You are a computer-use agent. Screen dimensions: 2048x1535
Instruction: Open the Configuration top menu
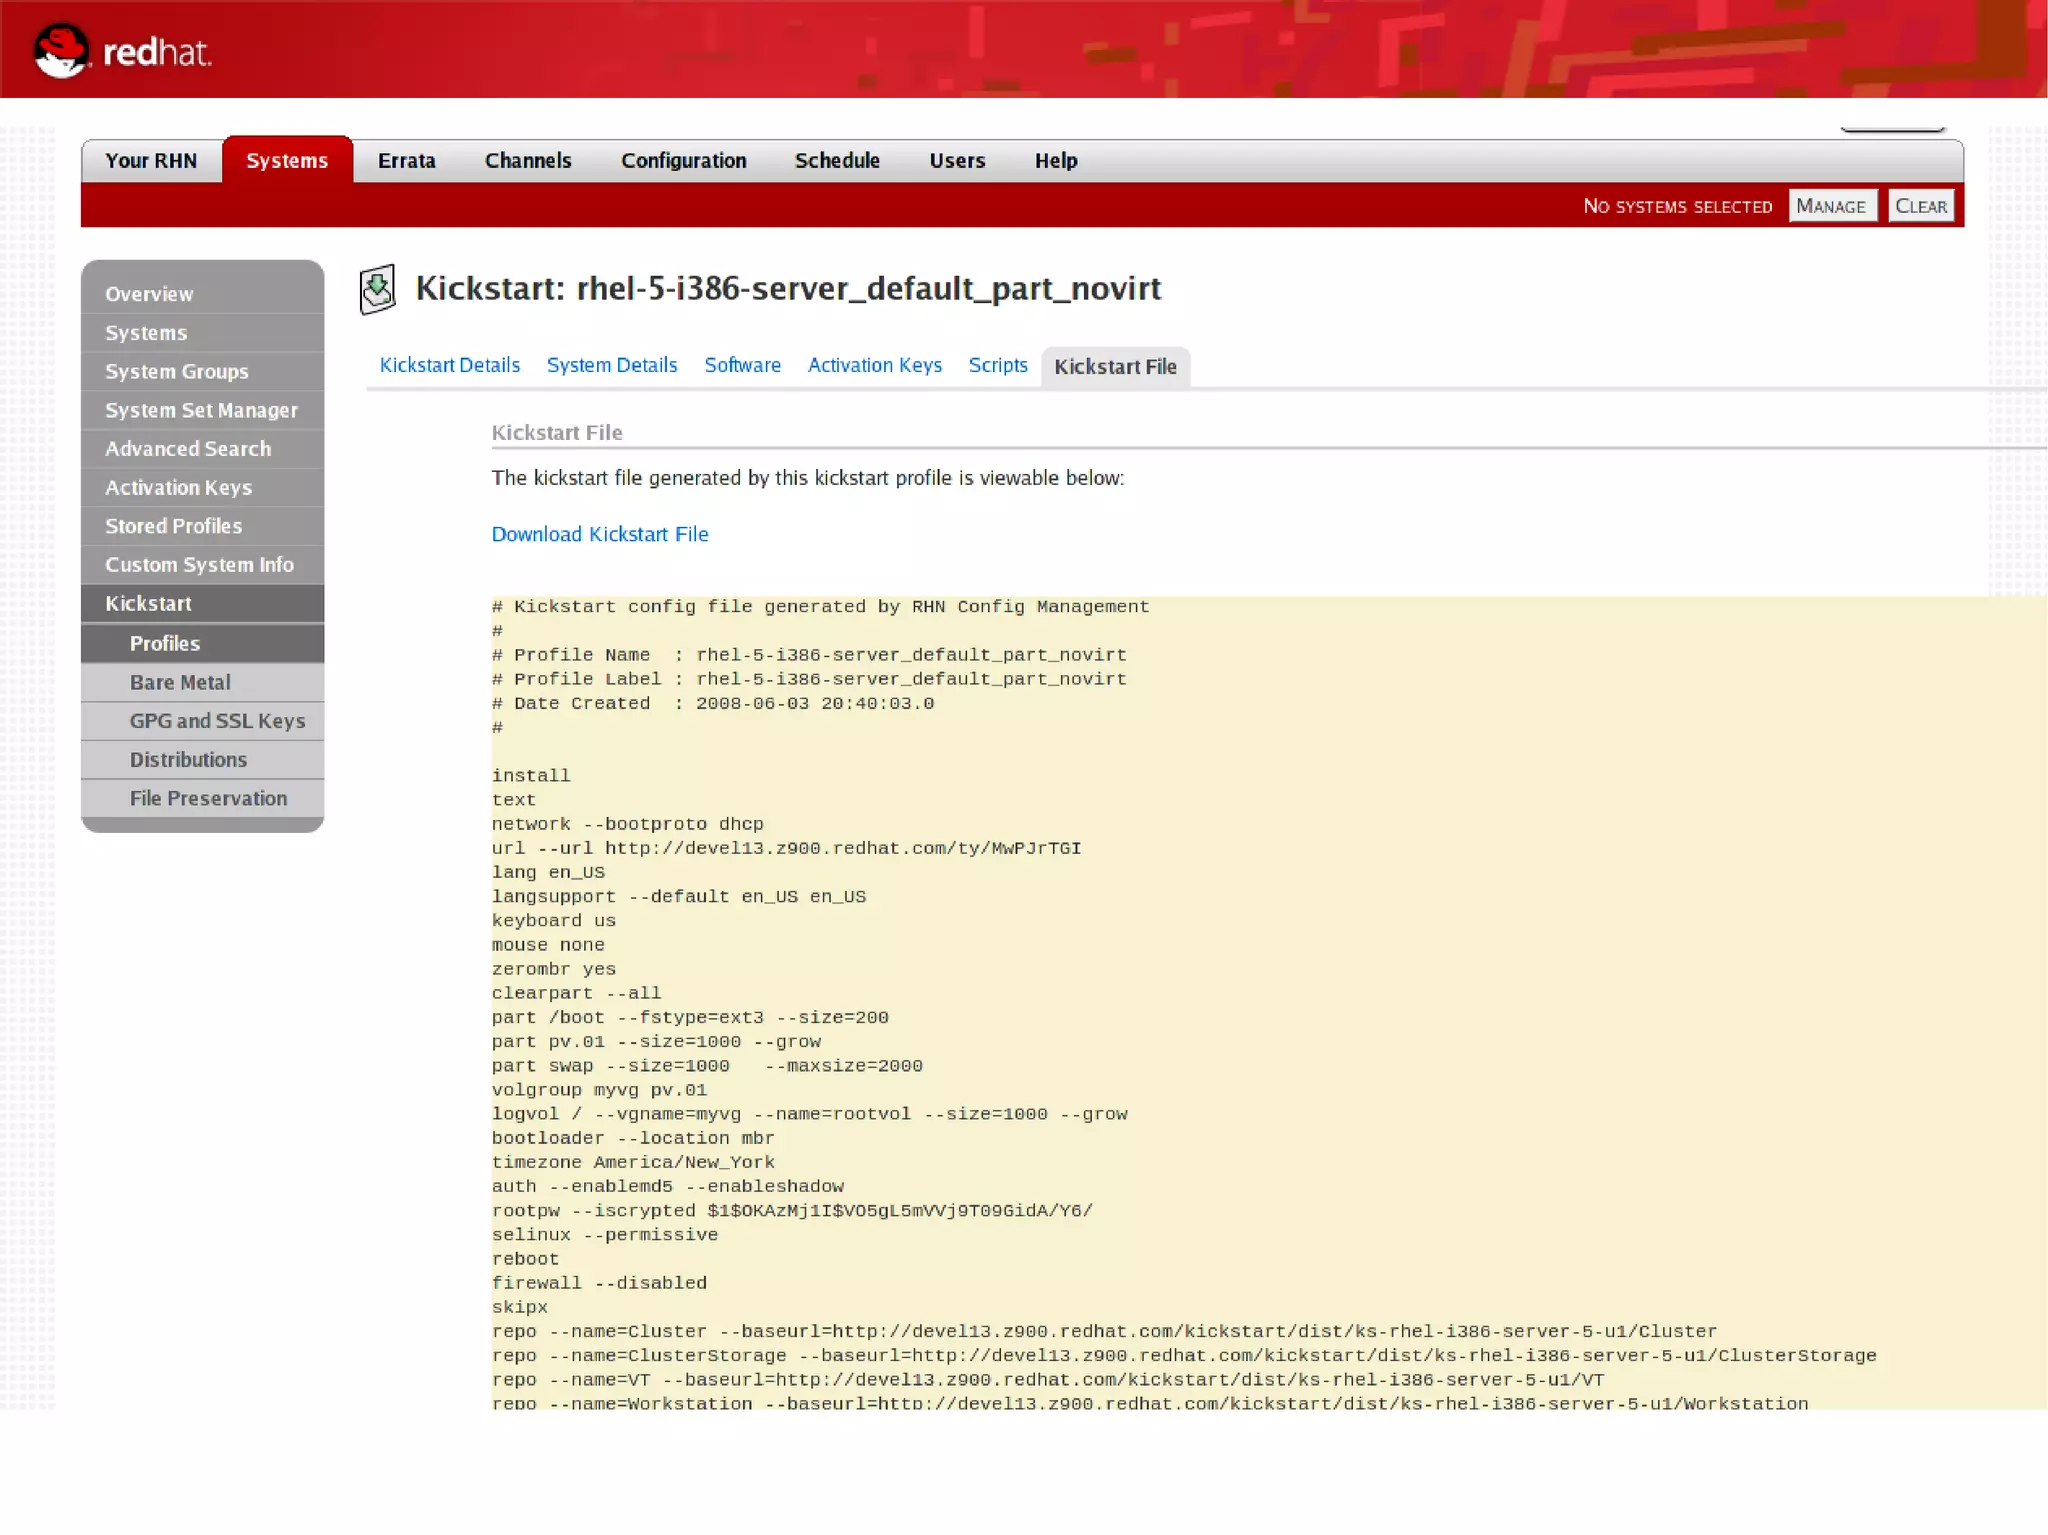point(683,161)
